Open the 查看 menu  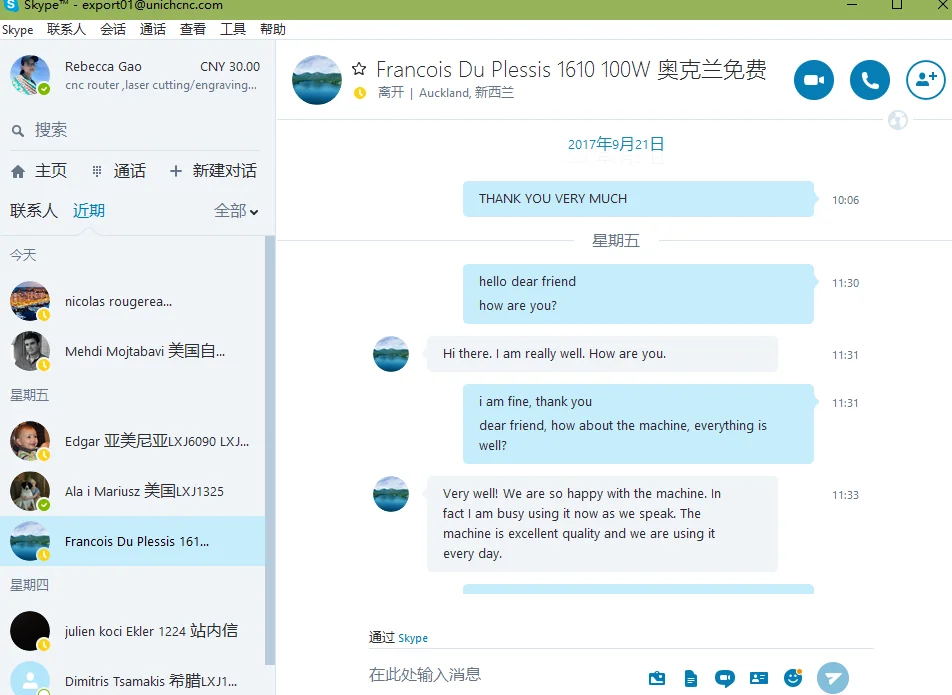[x=192, y=29]
